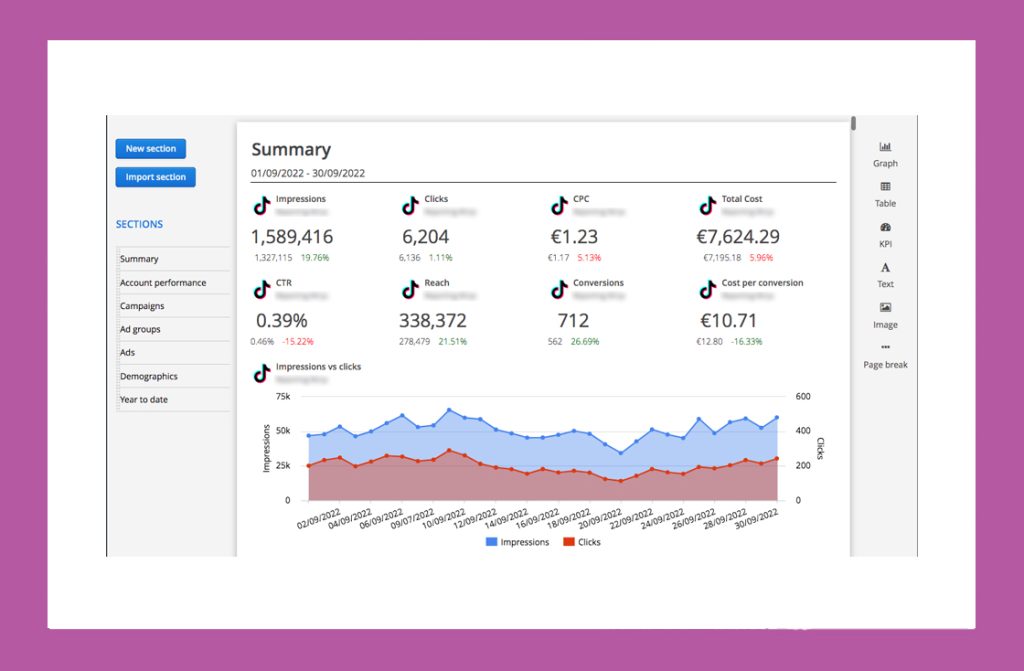Open the Summary section

coord(139,259)
